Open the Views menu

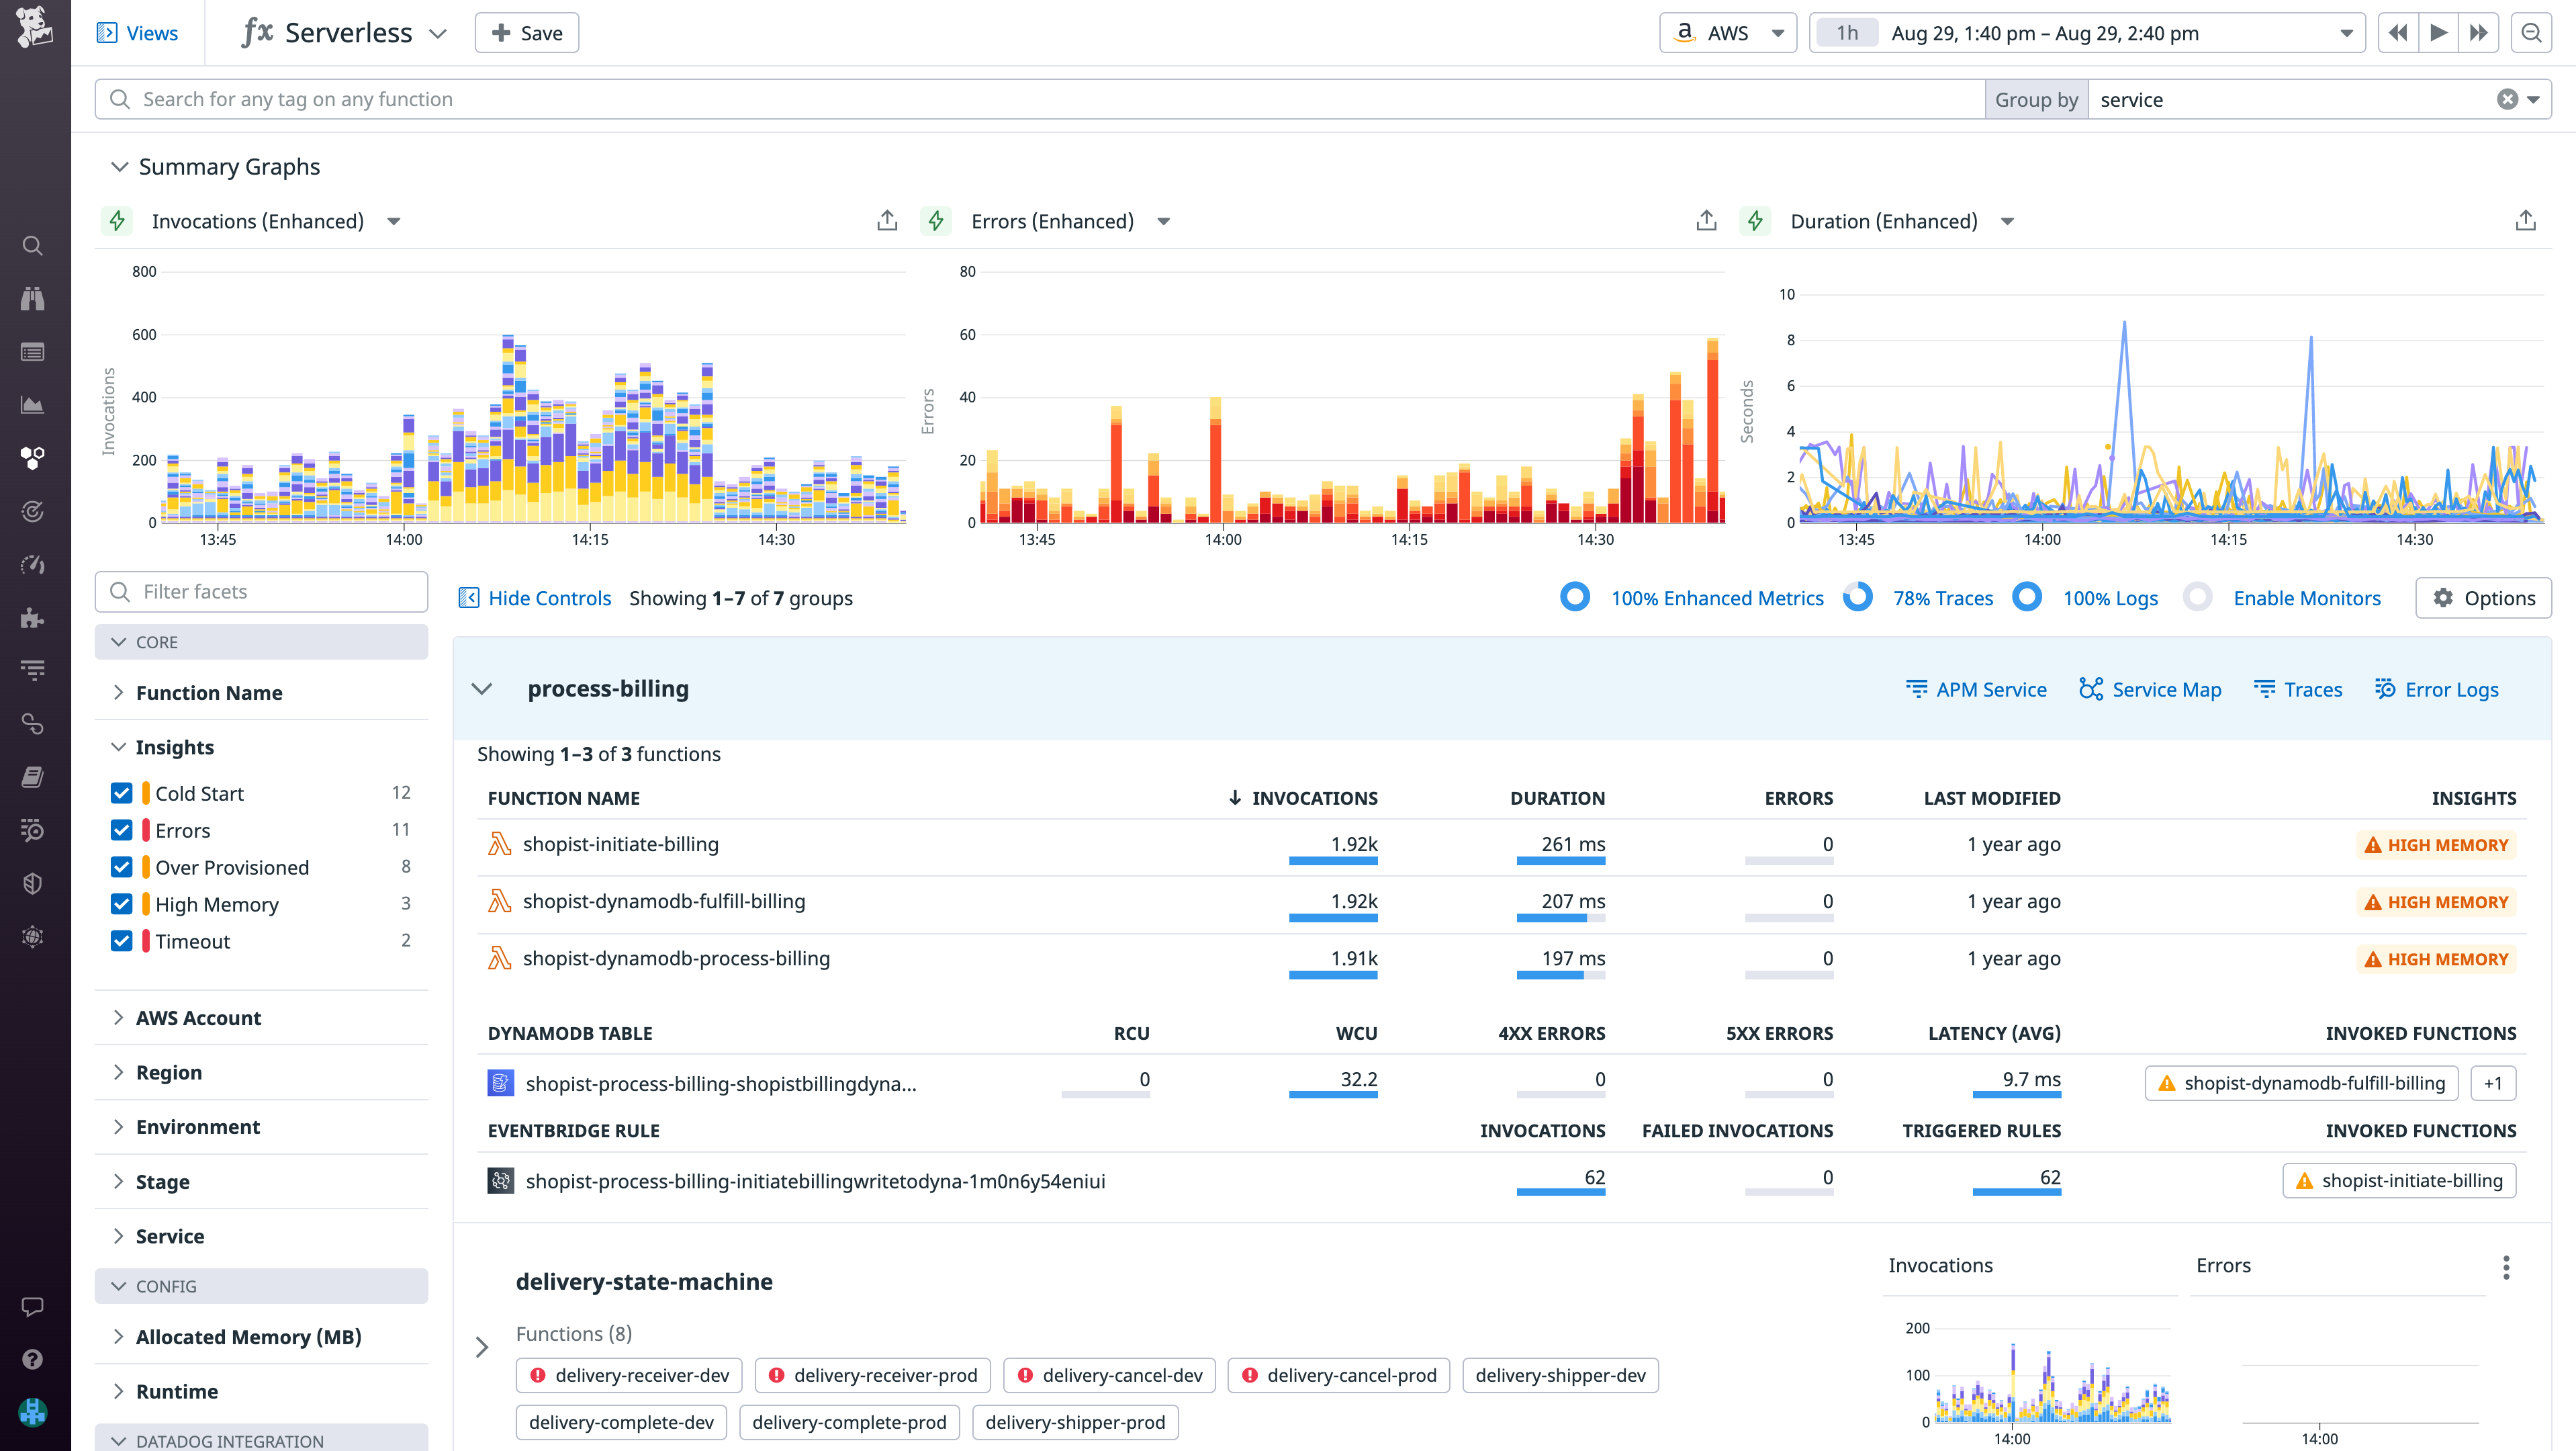[x=137, y=32]
